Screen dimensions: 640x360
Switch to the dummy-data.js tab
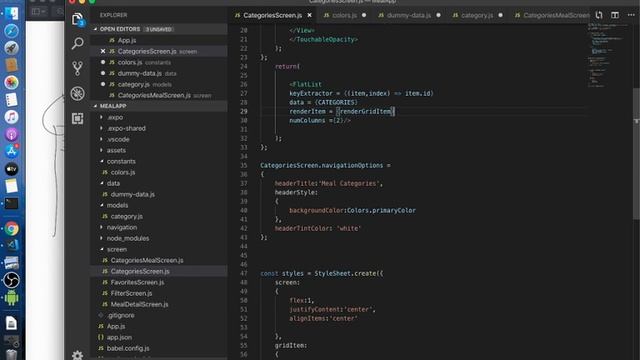coord(409,15)
